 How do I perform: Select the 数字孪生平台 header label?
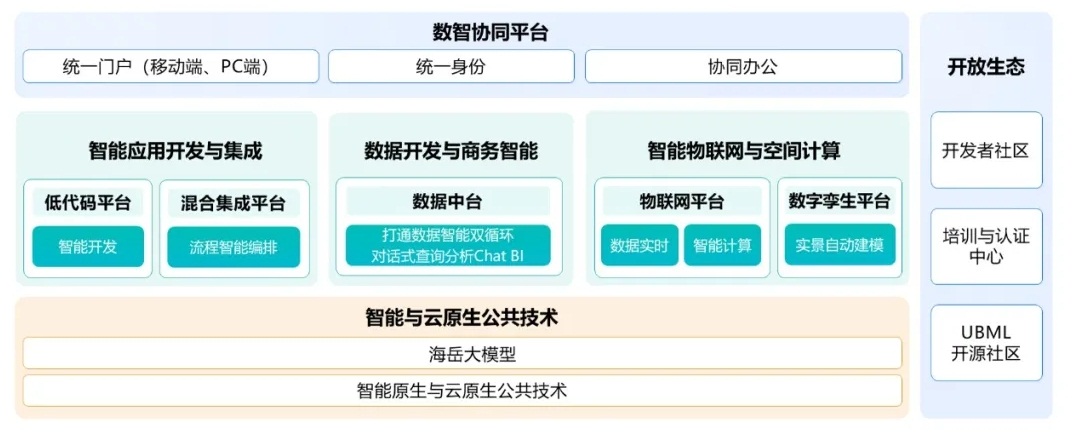839,201
